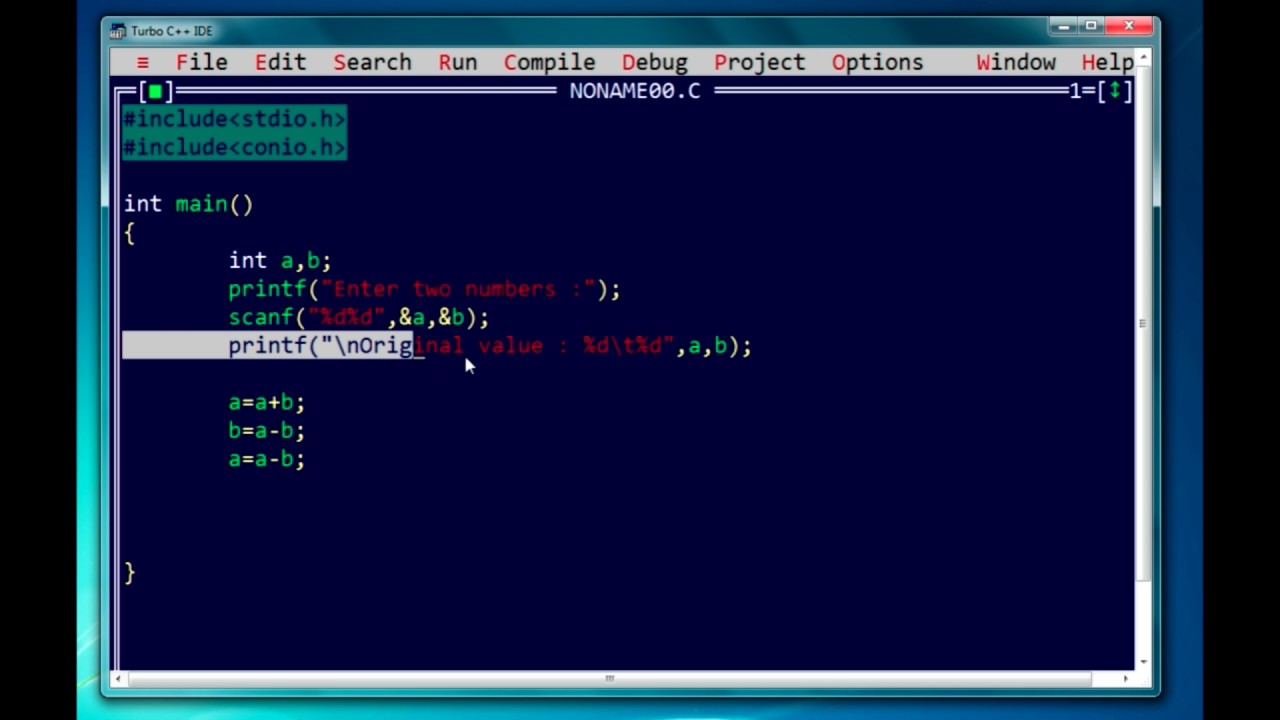
Task: Zoom editor window with green arrow icon
Action: 1114,91
